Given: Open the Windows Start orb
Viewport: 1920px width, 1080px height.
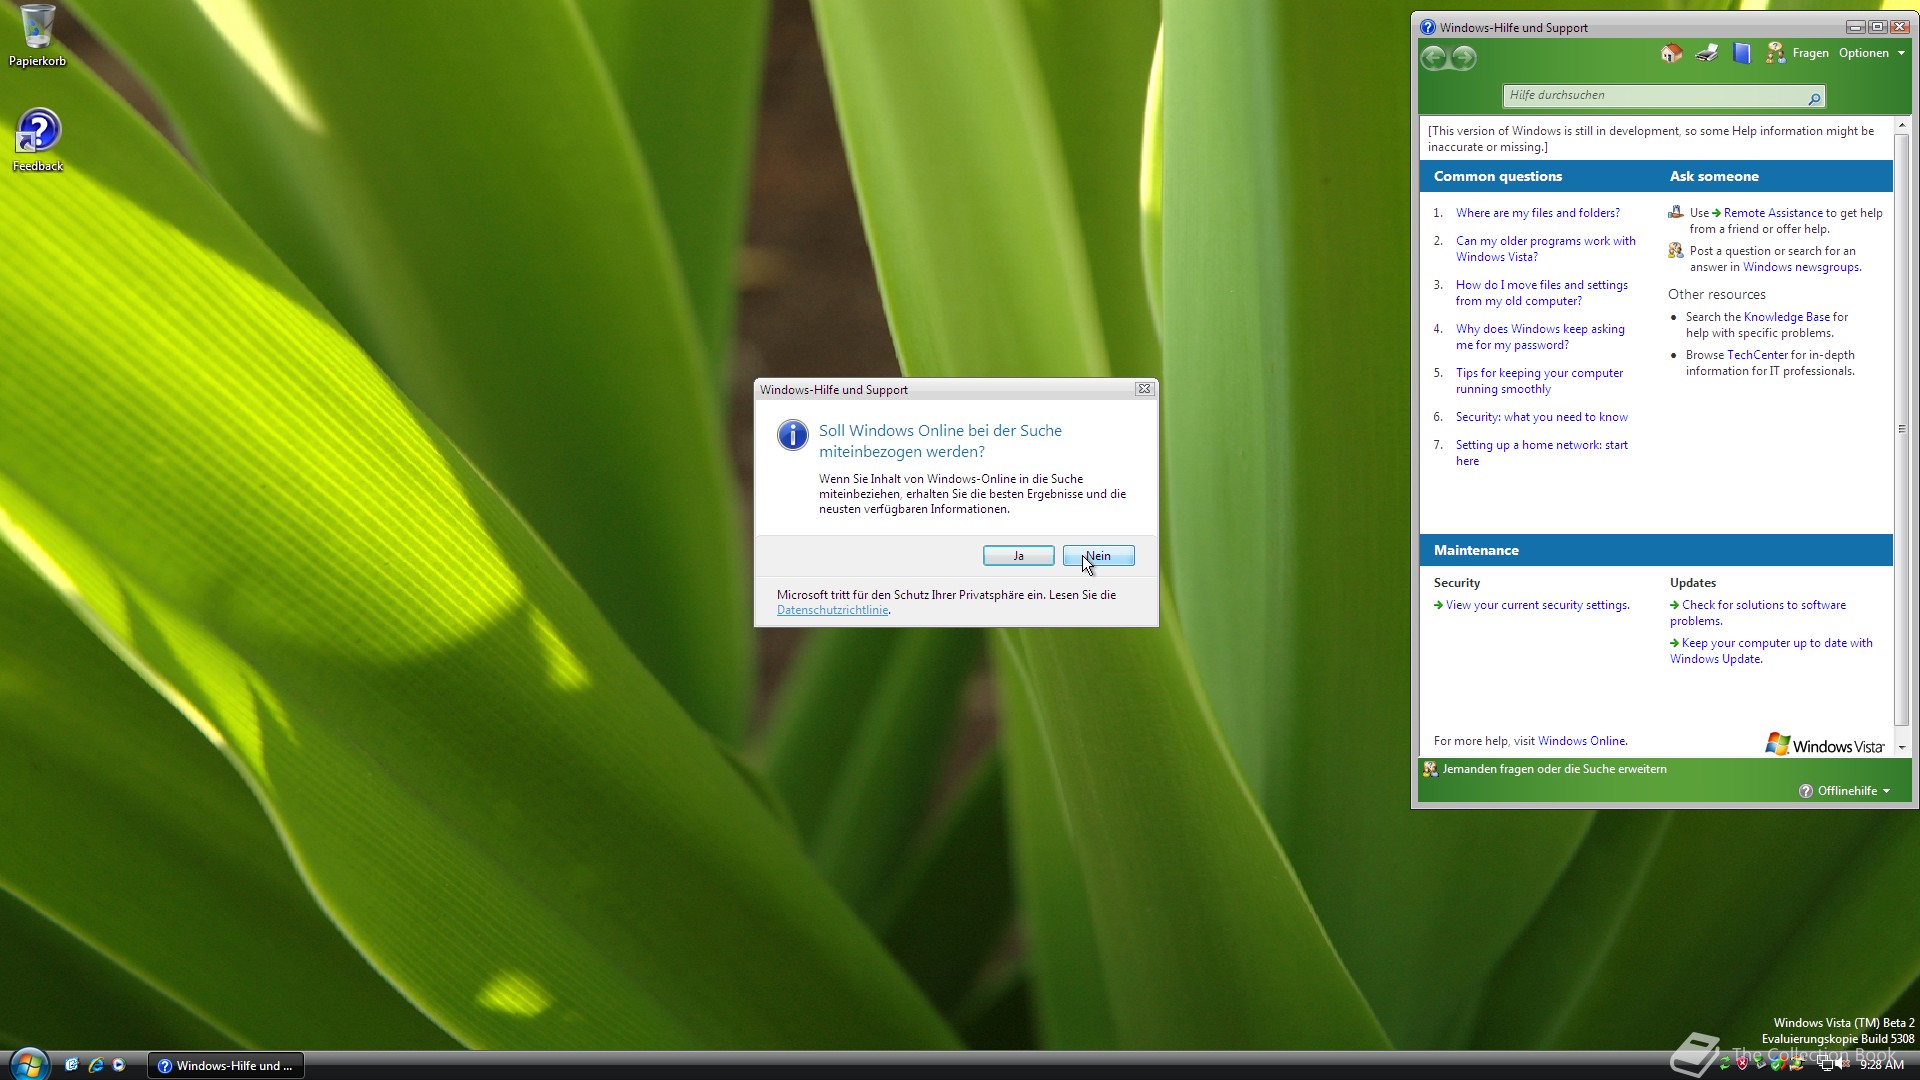Looking at the screenshot, I should [28, 1064].
